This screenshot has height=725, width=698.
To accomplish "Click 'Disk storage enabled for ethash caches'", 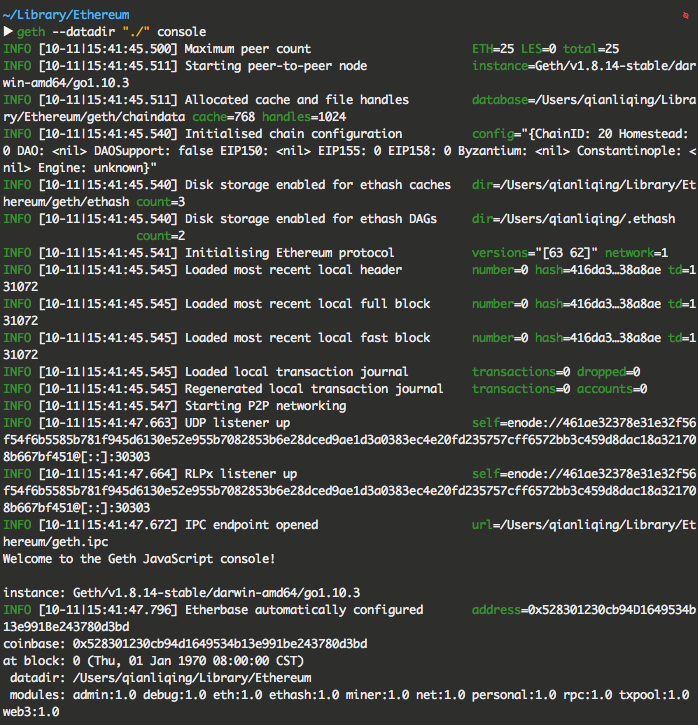I will point(318,185).
